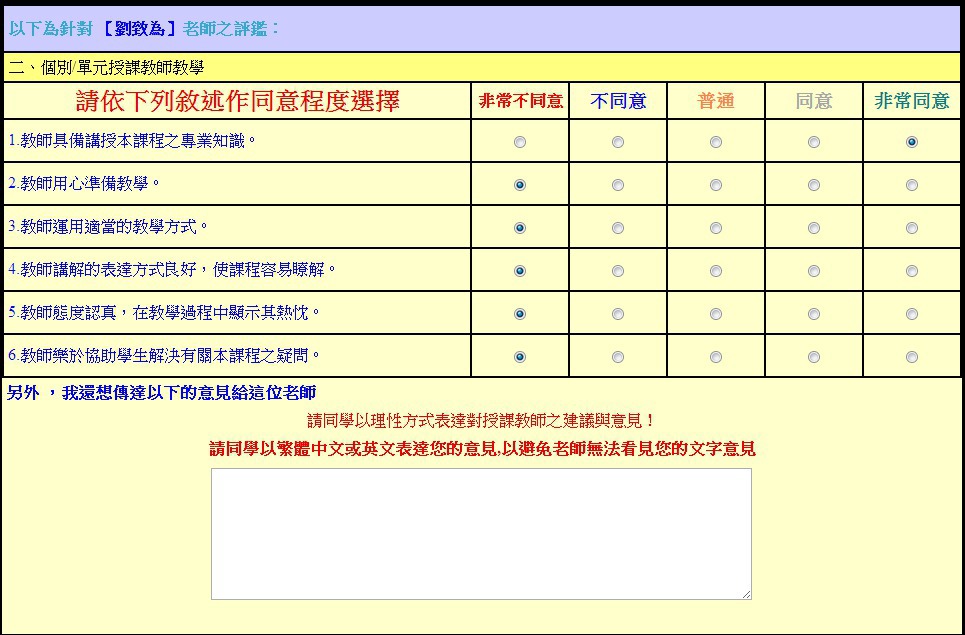Pick 同意 for question 2 用心準備教學

coord(814,185)
